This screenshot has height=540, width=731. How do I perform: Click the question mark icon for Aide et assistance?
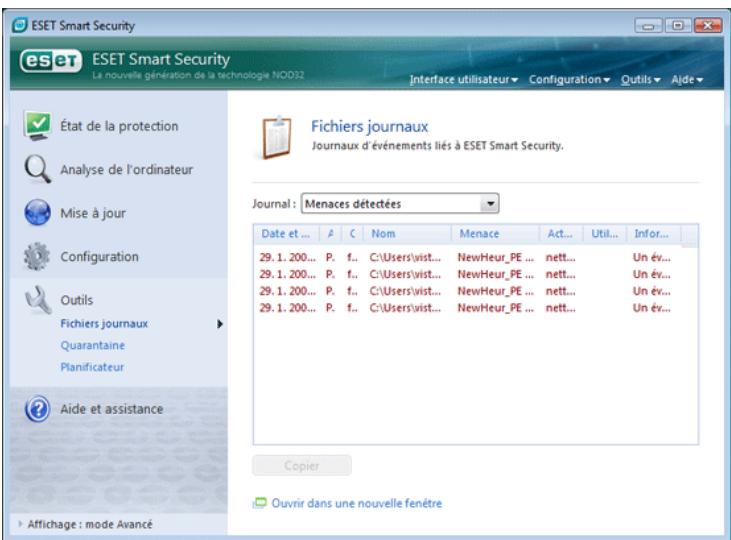click(37, 409)
